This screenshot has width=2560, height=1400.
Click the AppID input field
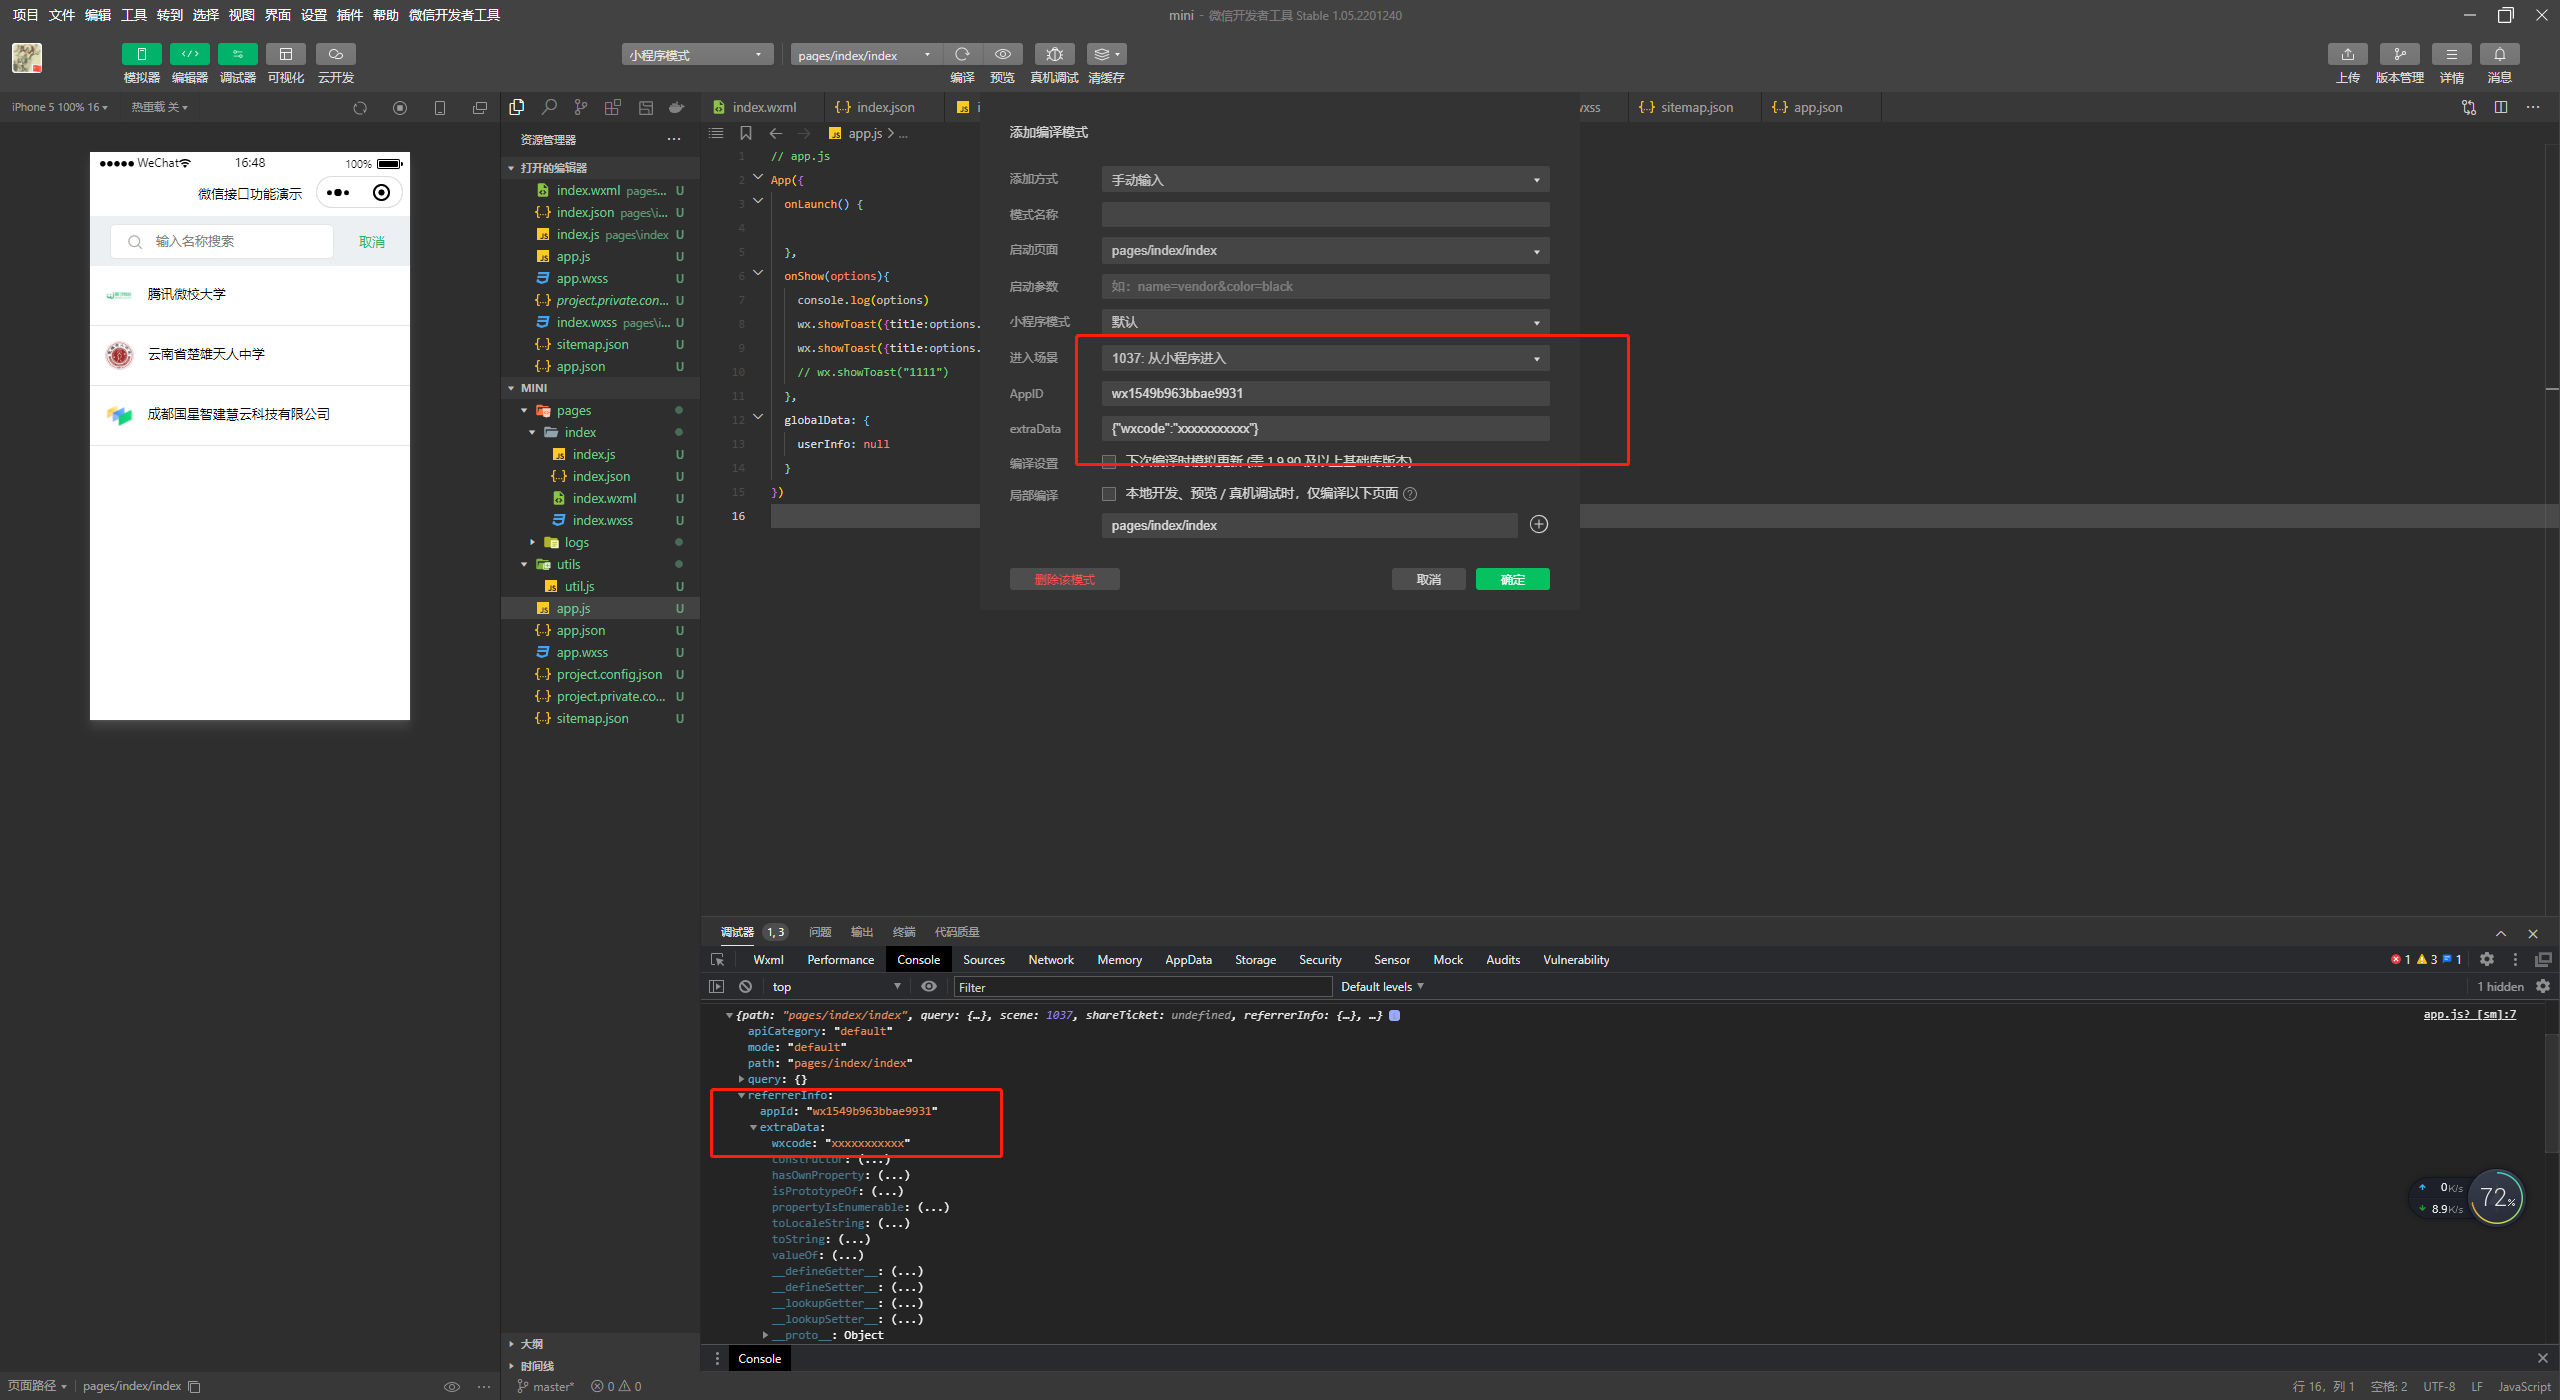click(x=1325, y=394)
